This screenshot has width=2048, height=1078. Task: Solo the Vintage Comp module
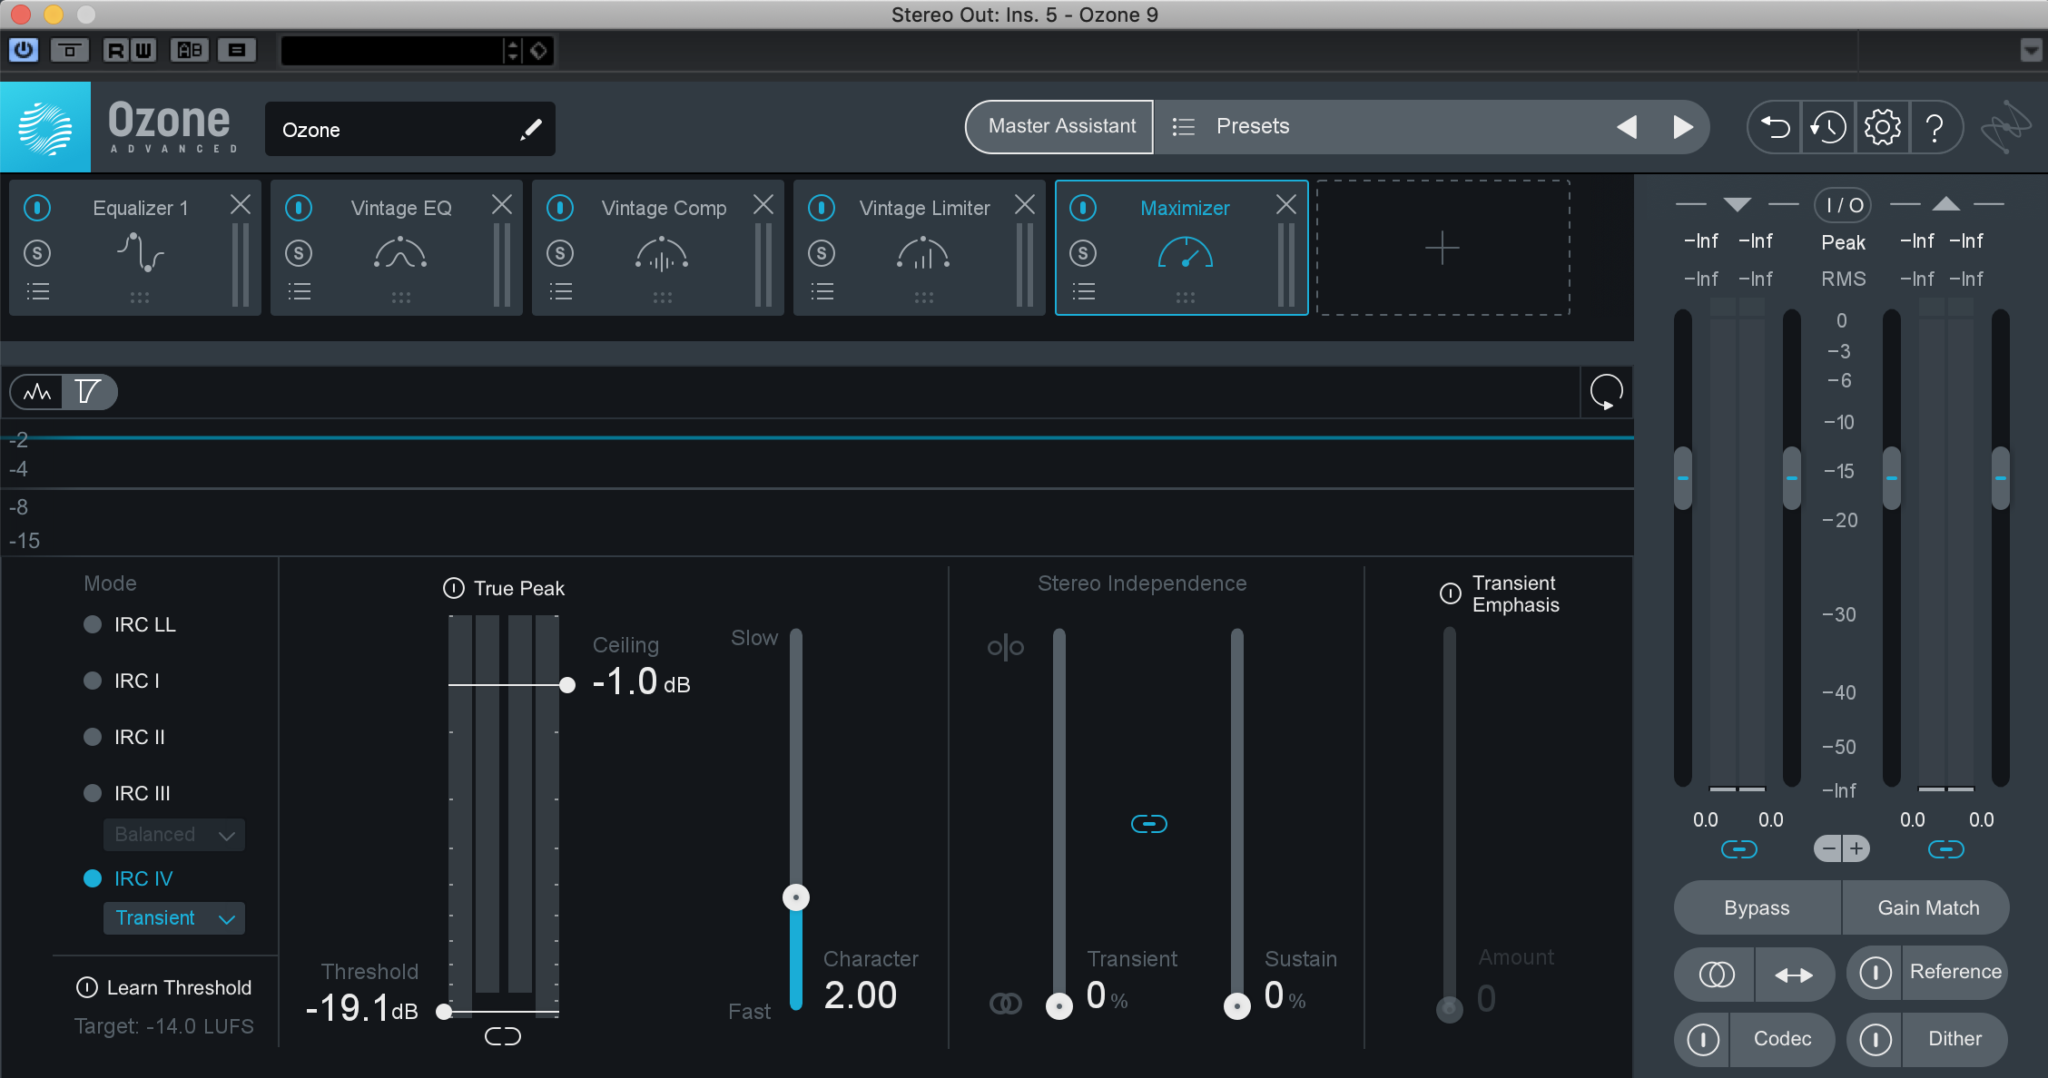click(x=560, y=253)
